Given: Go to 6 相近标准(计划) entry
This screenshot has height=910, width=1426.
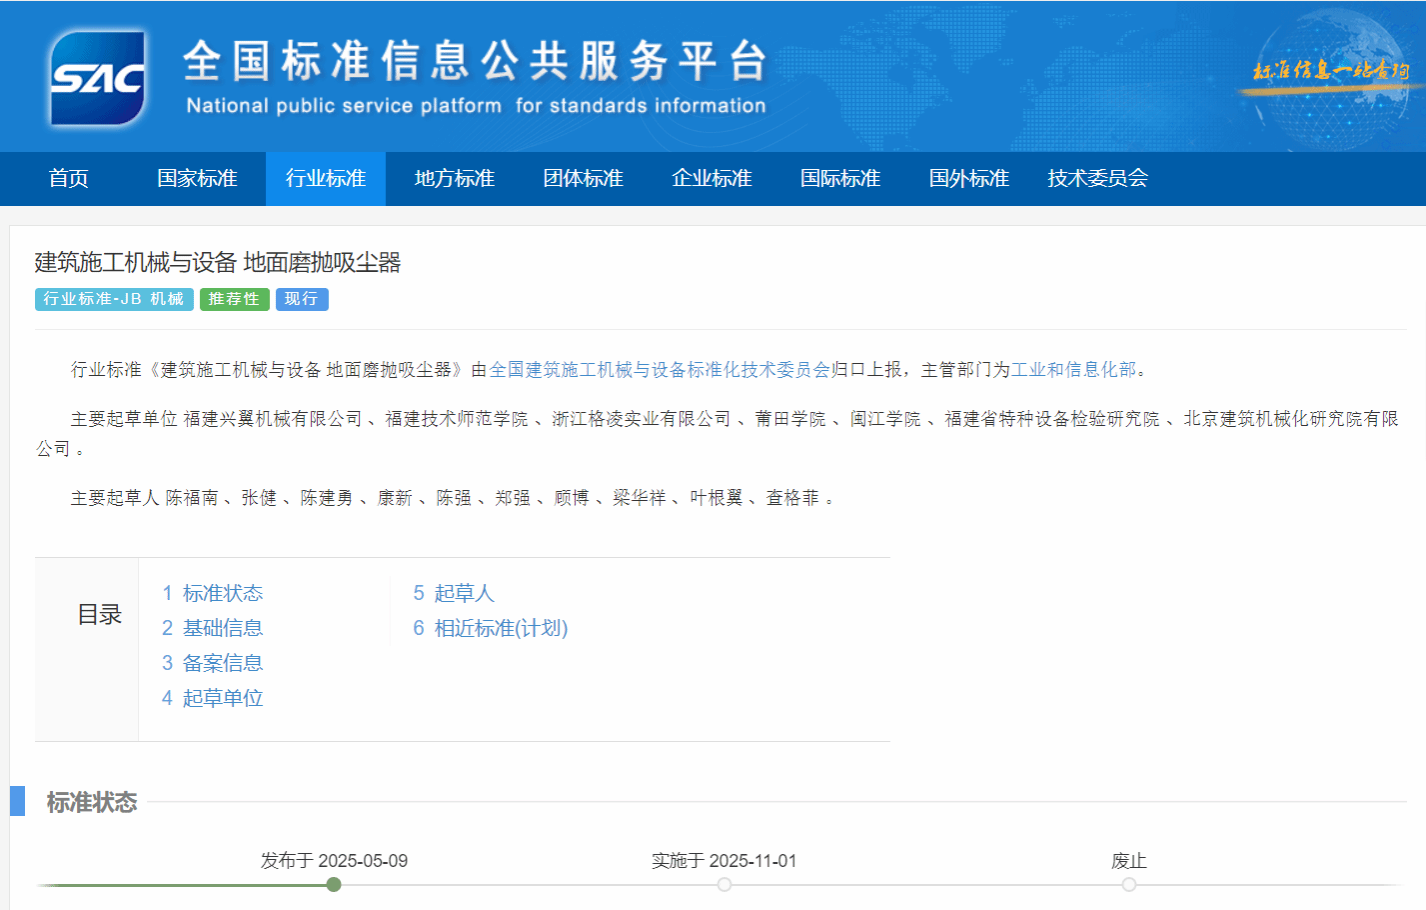Looking at the screenshot, I should pos(490,629).
